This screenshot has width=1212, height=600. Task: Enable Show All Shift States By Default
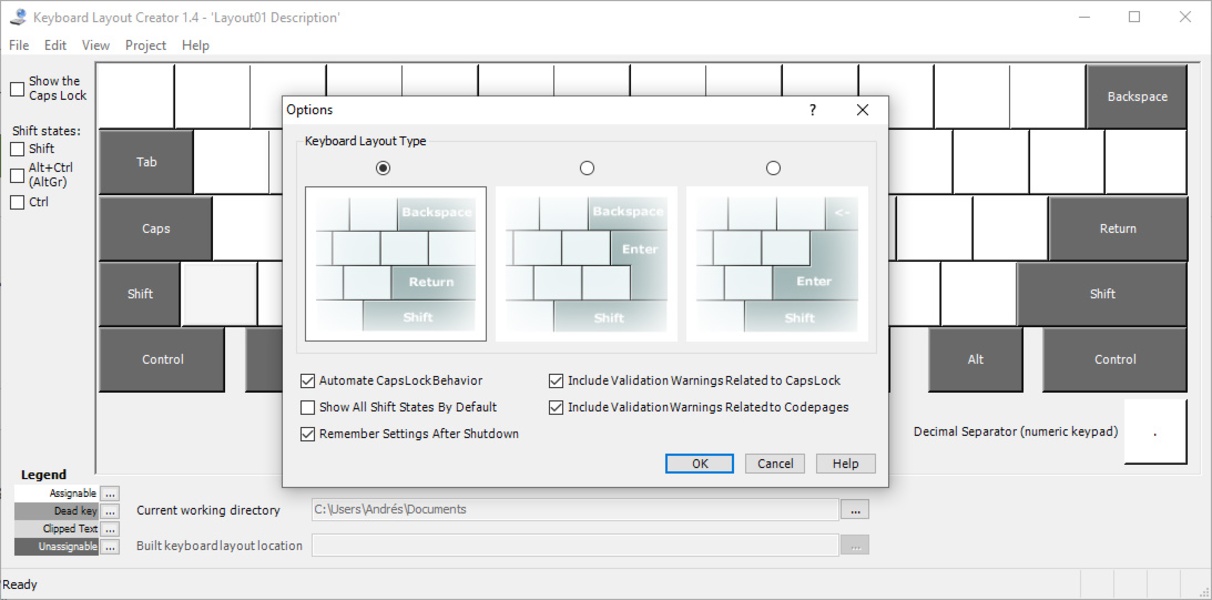coord(308,408)
